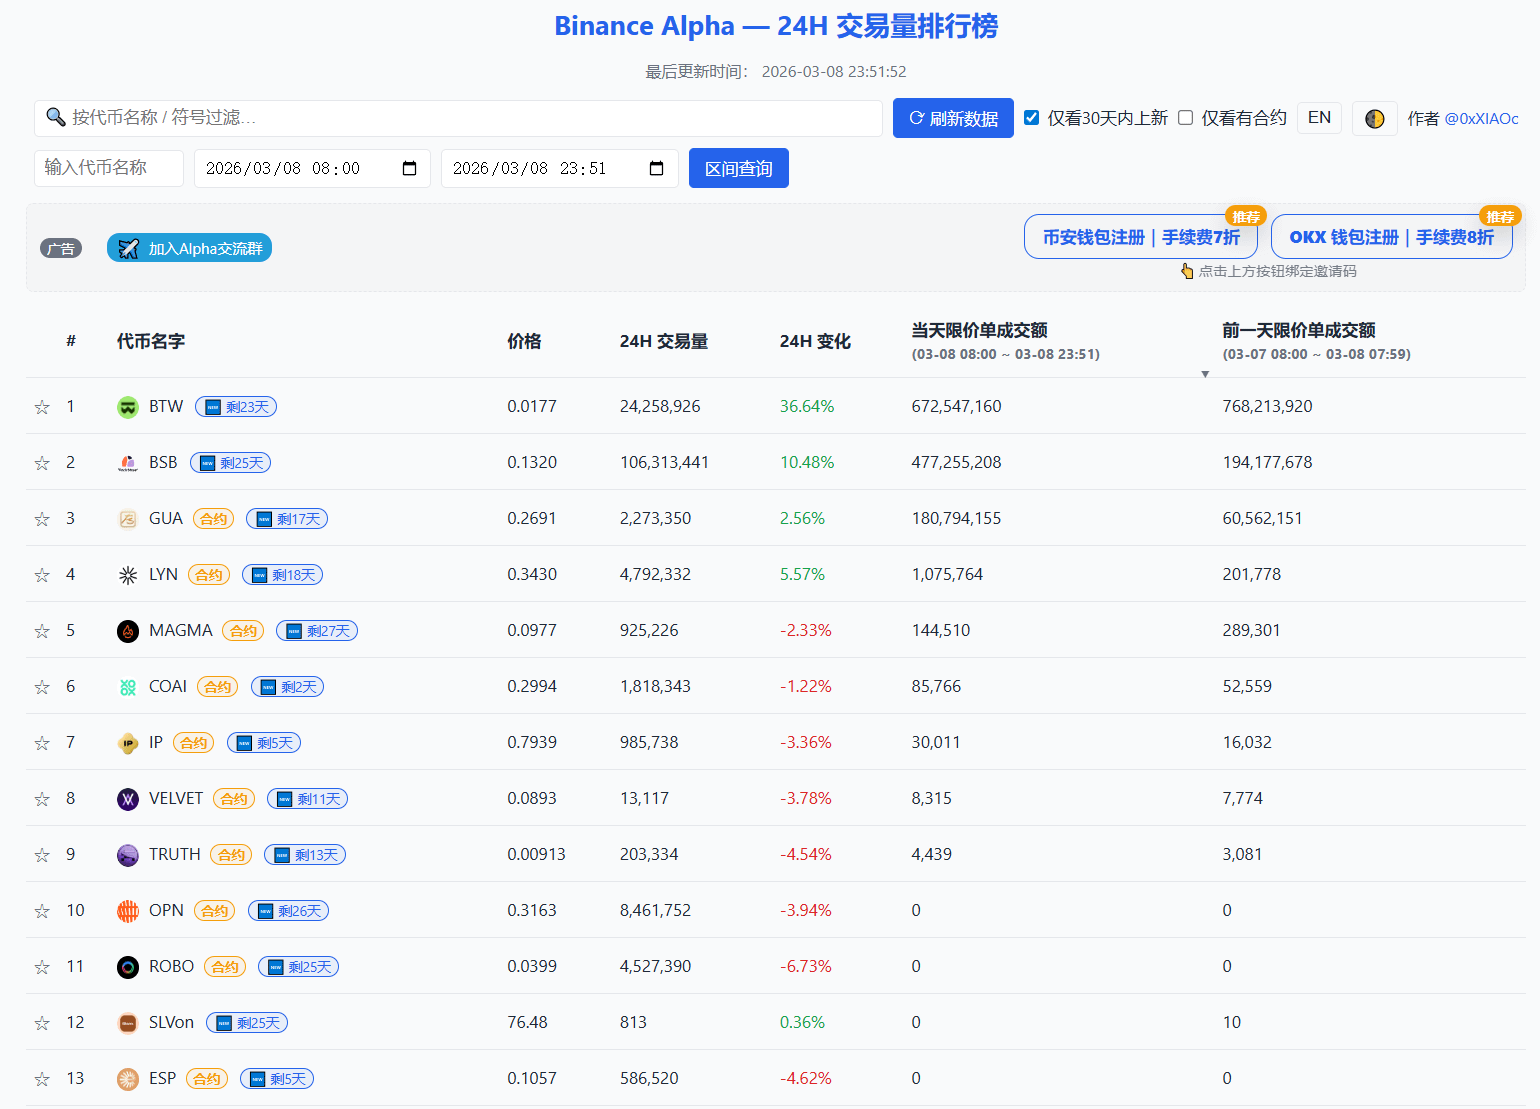1540x1109 pixels.
Task: Sort by 24H 交易量 column
Action: click(664, 341)
